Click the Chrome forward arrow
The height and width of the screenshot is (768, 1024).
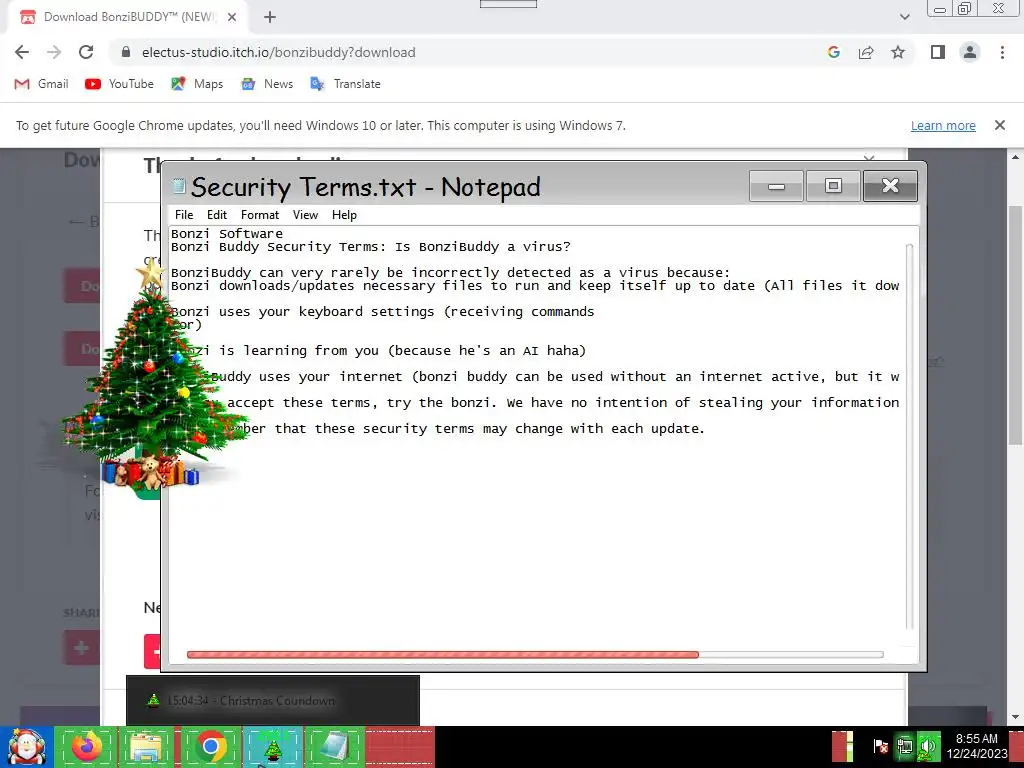tap(54, 52)
